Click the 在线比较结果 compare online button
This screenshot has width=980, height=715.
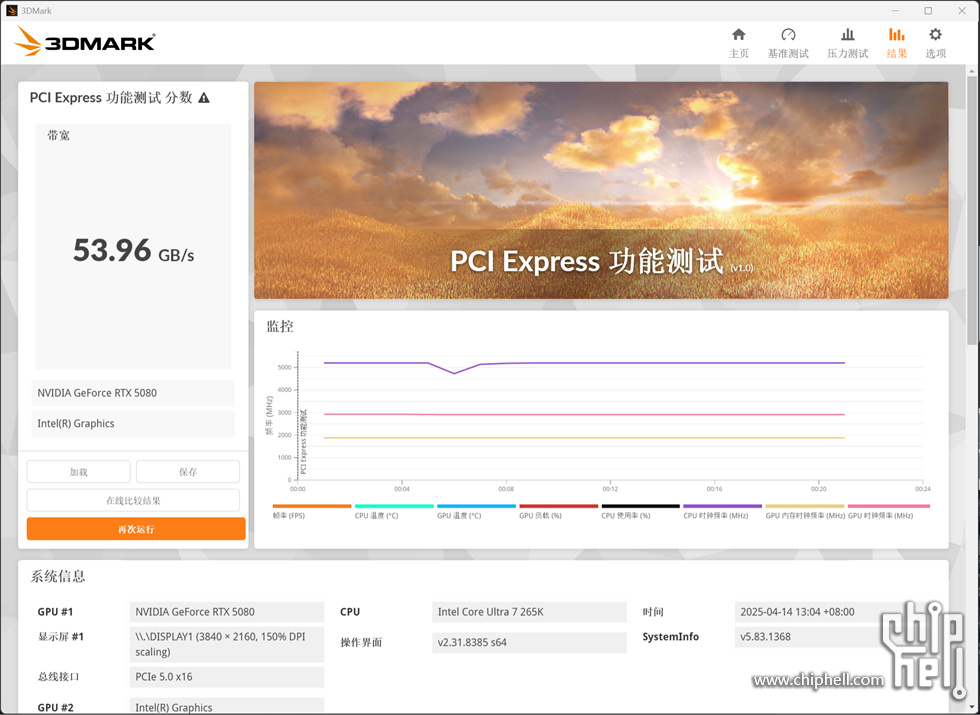133,501
